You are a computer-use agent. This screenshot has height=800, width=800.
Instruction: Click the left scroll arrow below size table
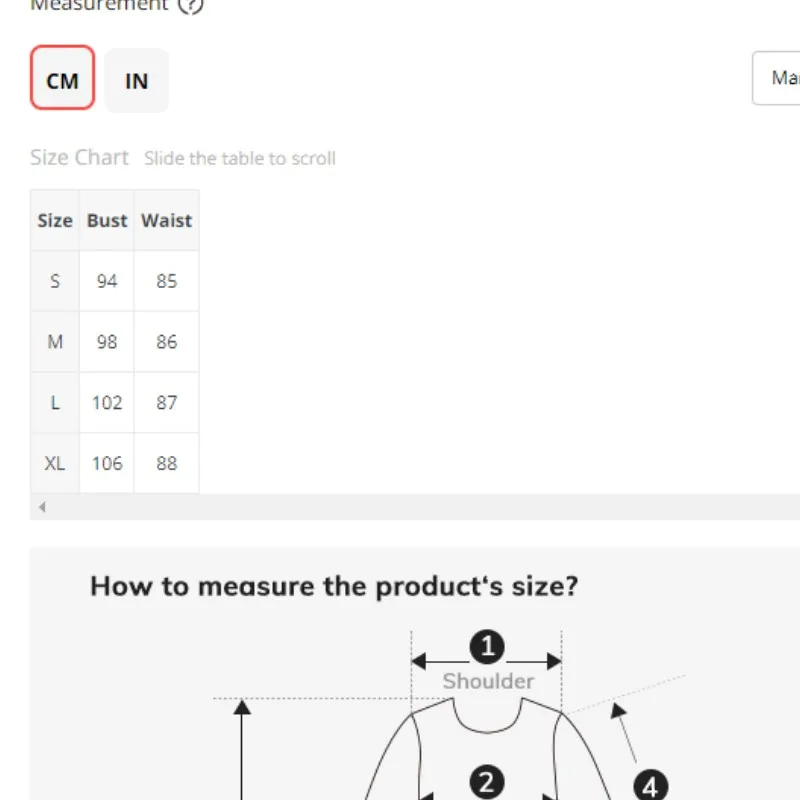(x=42, y=507)
